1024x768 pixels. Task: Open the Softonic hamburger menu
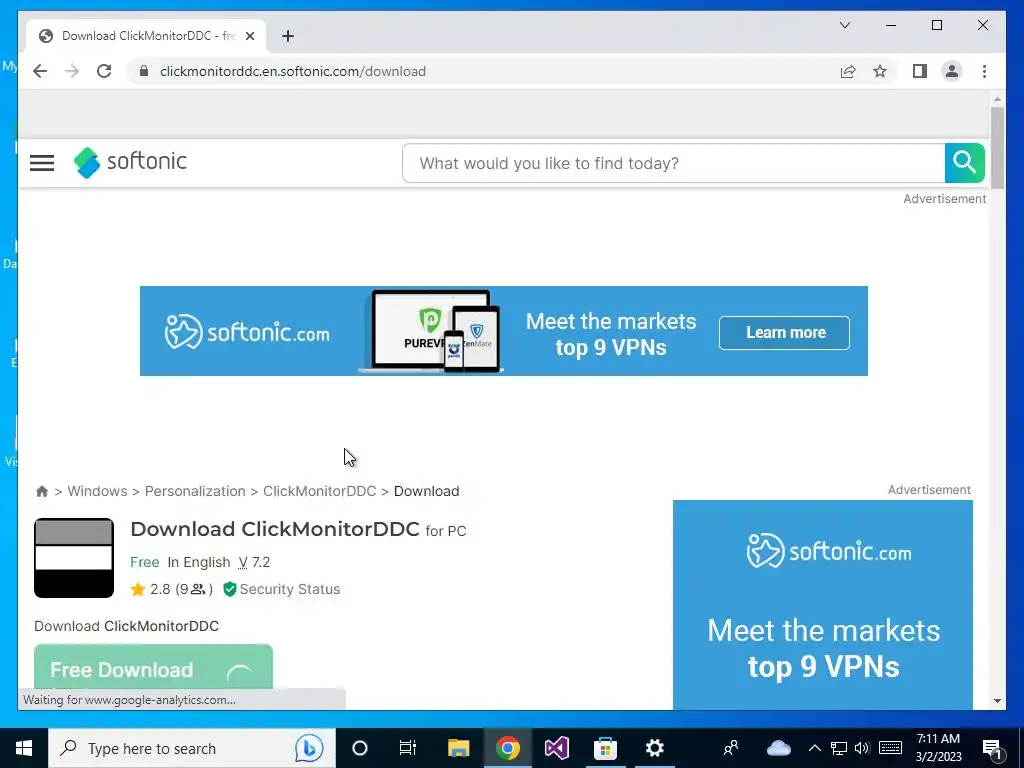click(42, 163)
